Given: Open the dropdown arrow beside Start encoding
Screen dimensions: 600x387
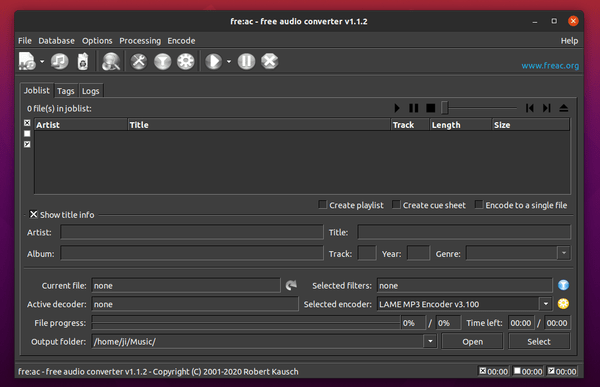Looking at the screenshot, I should click(229, 61).
